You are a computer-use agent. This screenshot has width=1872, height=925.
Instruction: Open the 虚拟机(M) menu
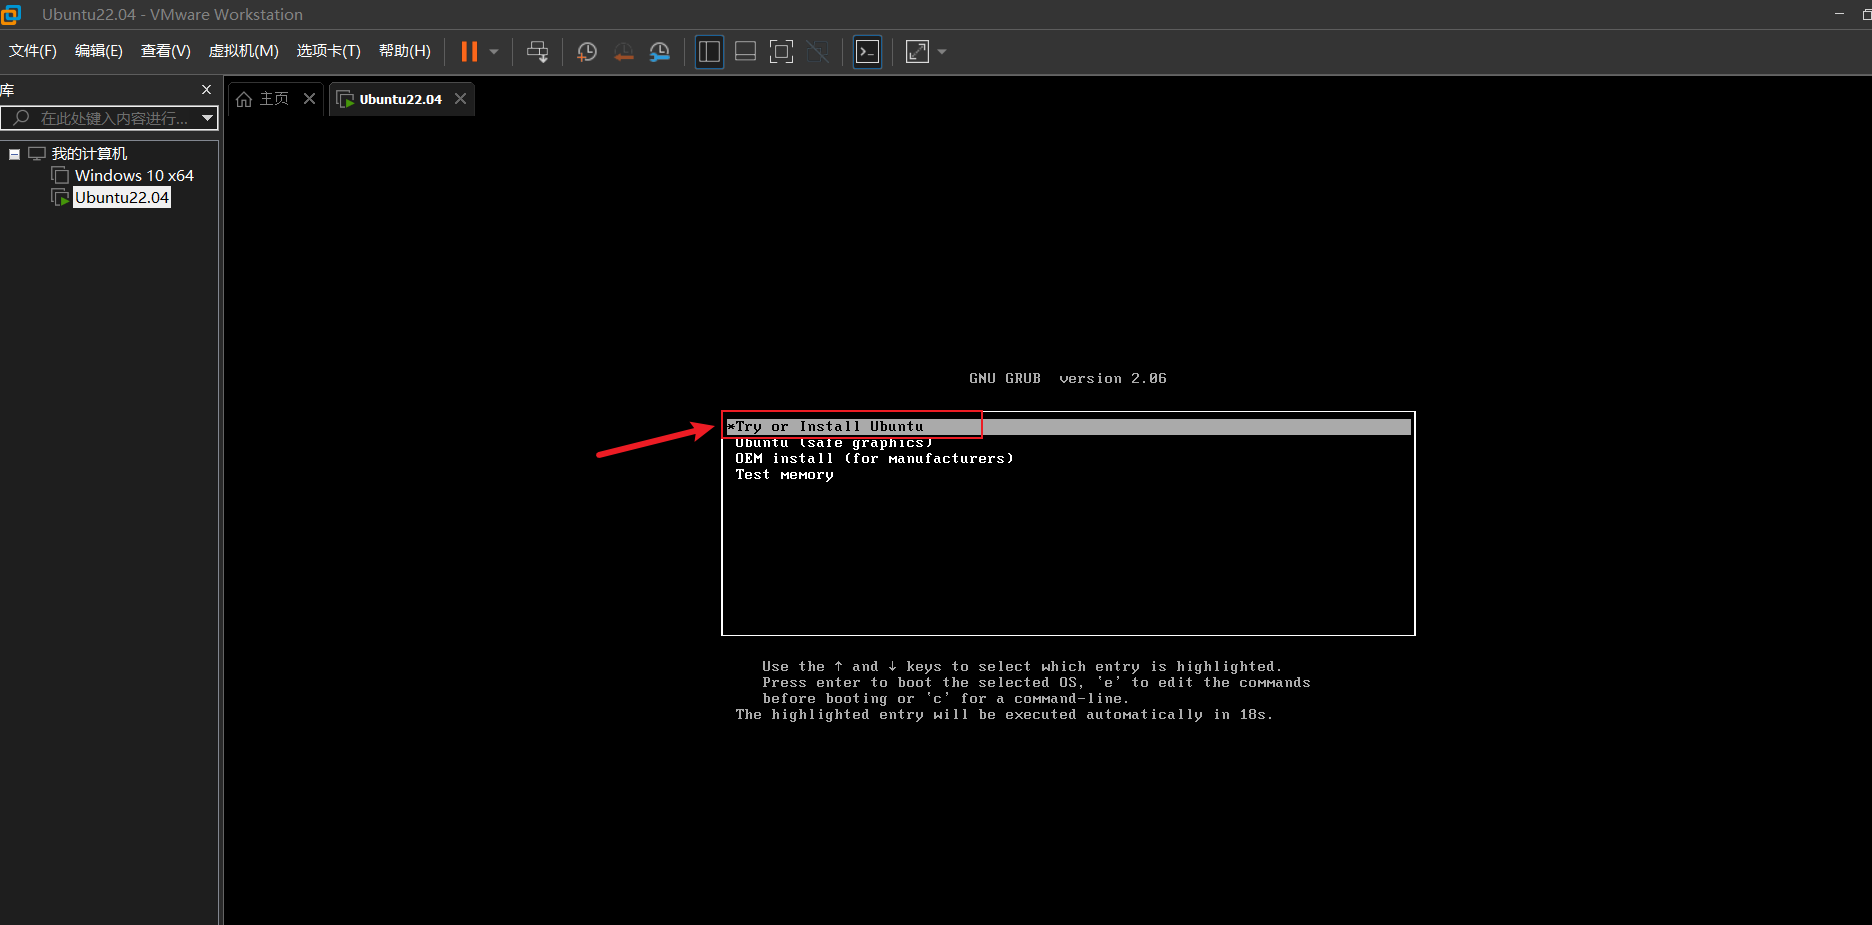[x=244, y=51]
